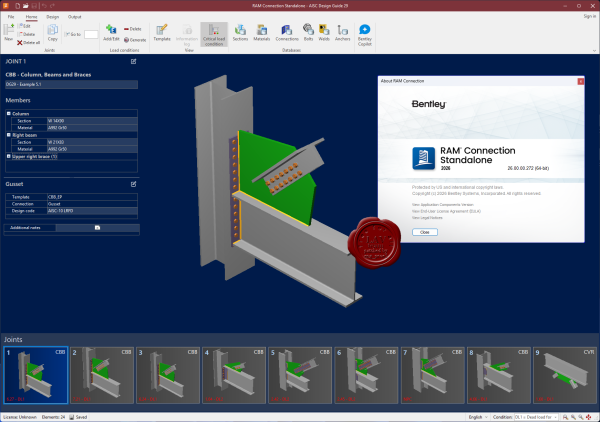Open the Bolts database
The width and height of the screenshot is (600, 422).
tap(308, 33)
